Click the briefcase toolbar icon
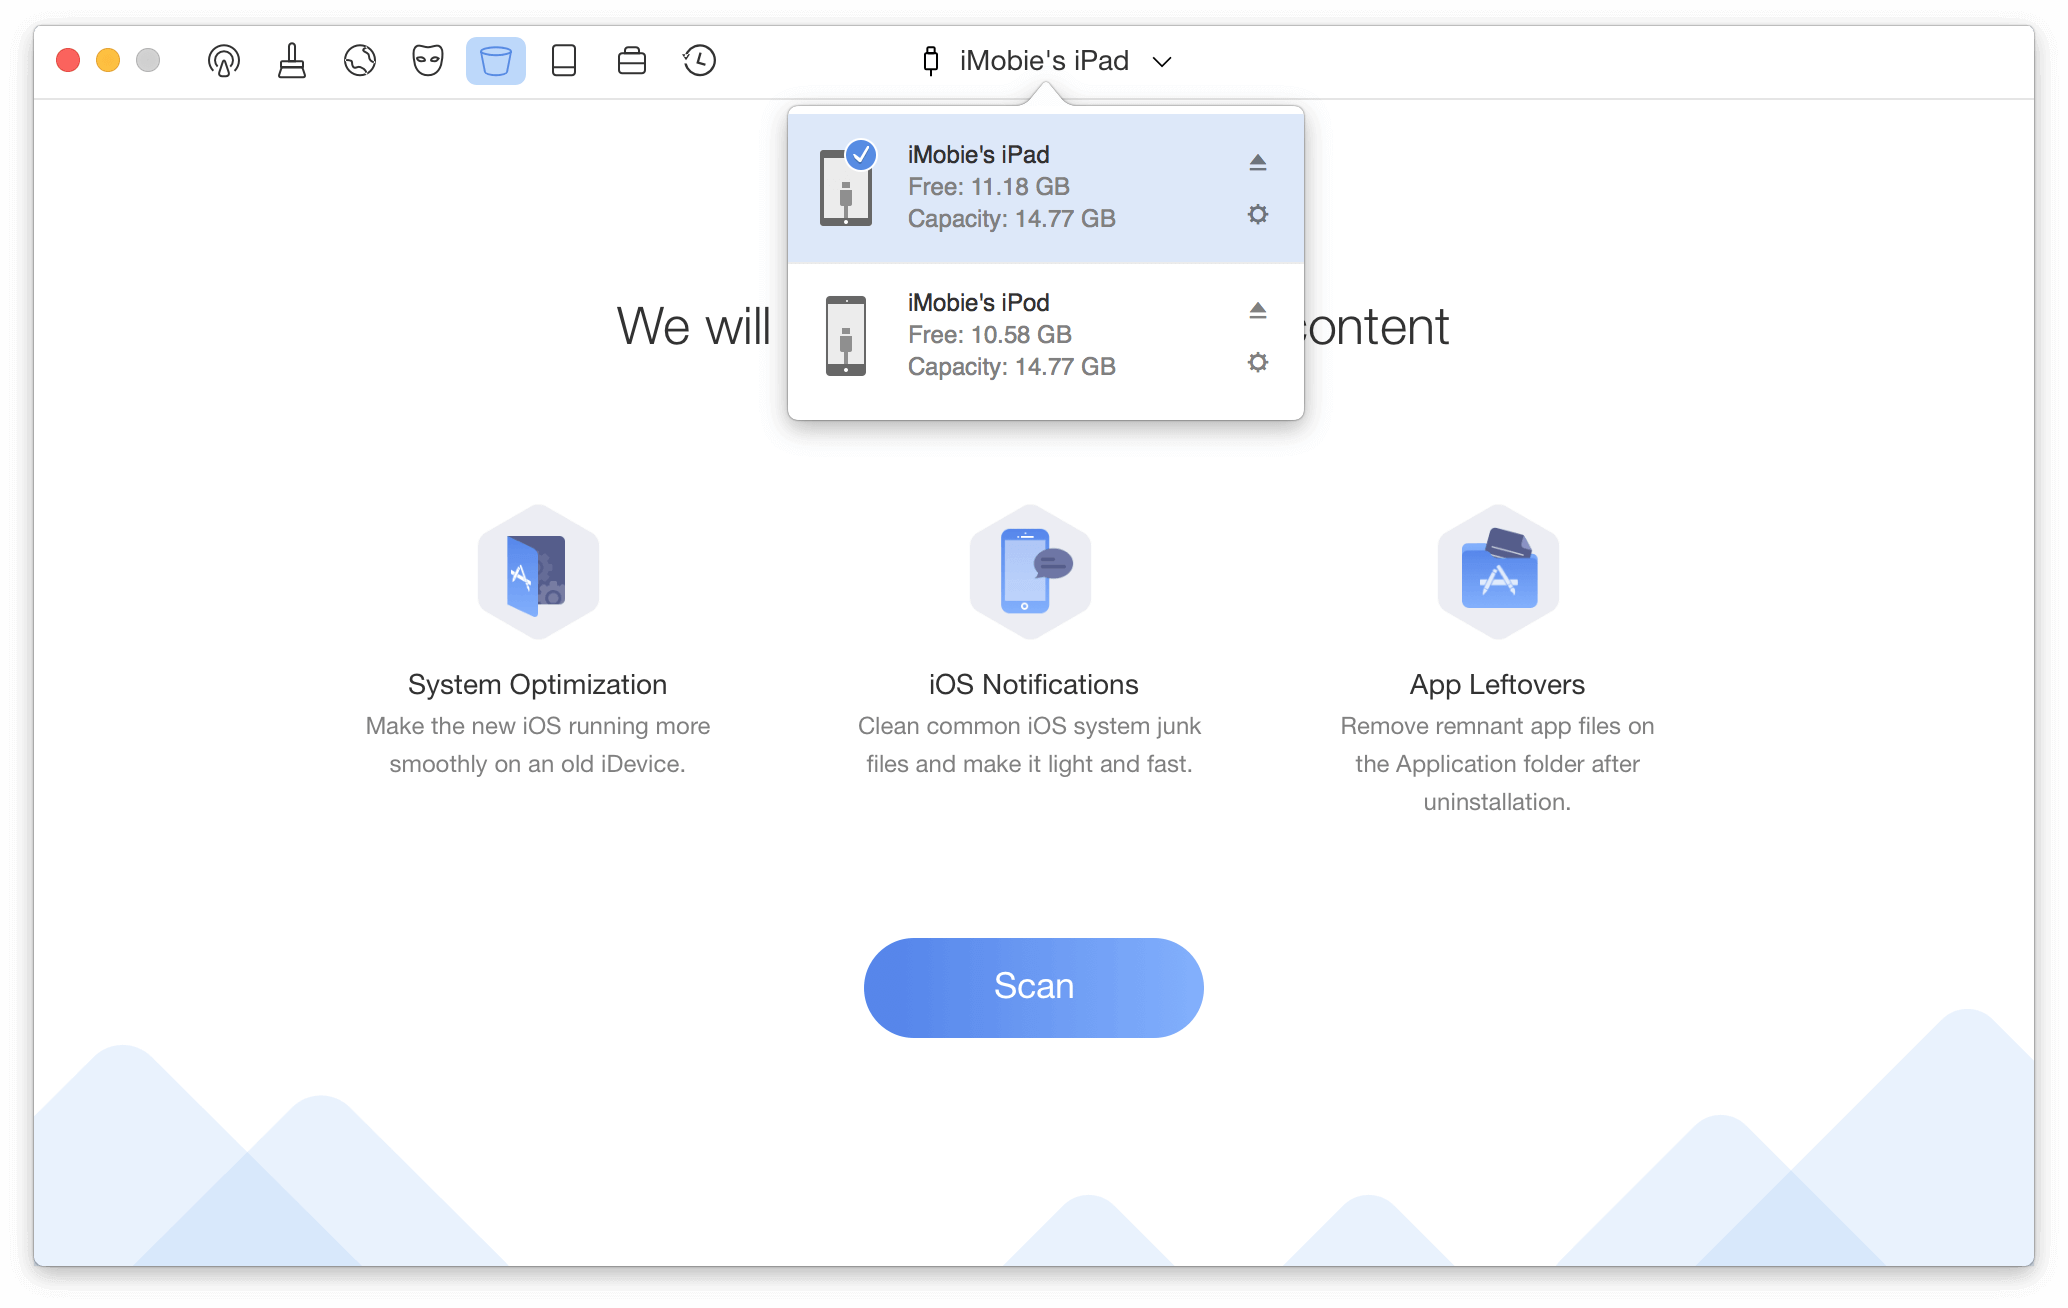 coord(633,60)
